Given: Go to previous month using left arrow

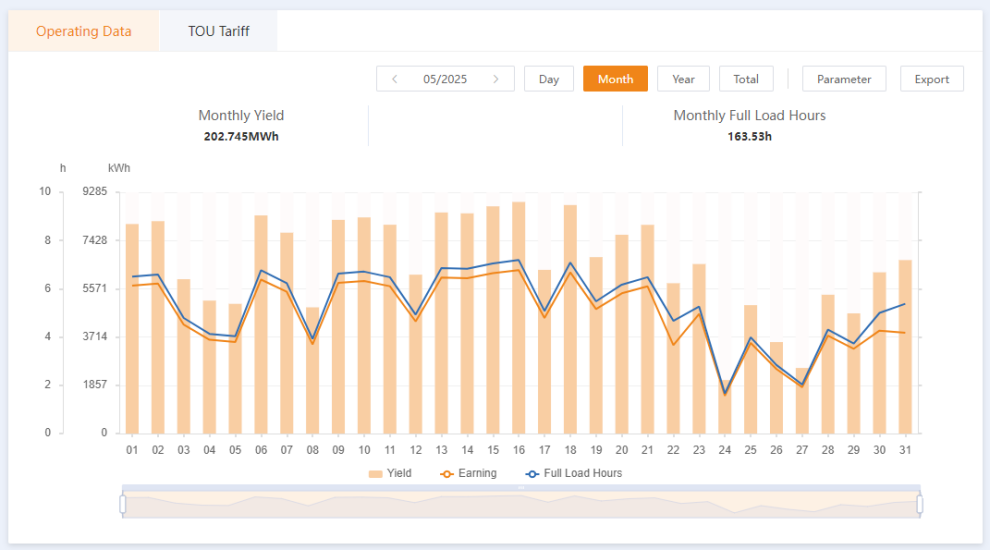Looking at the screenshot, I should point(395,79).
